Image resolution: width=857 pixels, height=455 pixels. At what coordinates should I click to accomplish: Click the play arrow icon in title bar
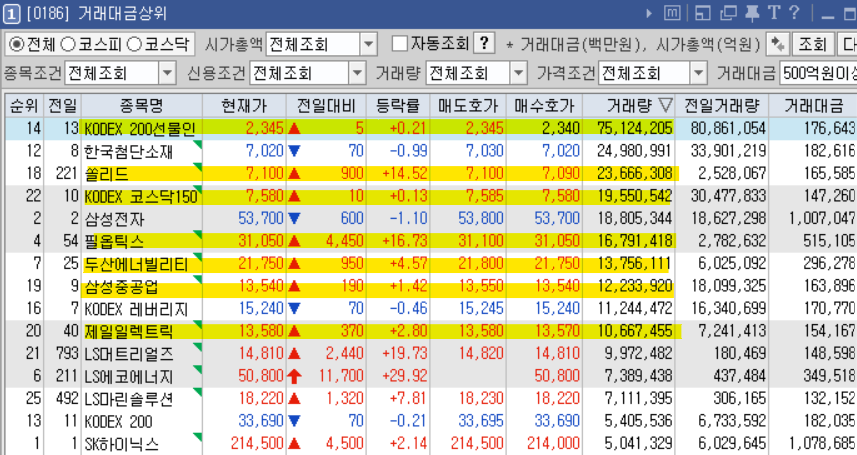(649, 13)
